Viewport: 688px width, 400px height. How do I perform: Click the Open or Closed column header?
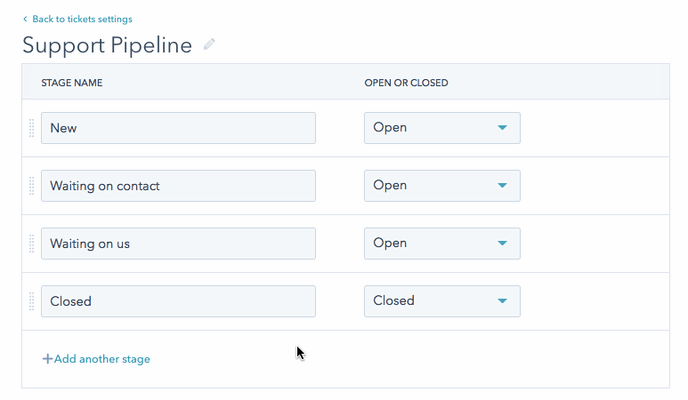point(406,83)
